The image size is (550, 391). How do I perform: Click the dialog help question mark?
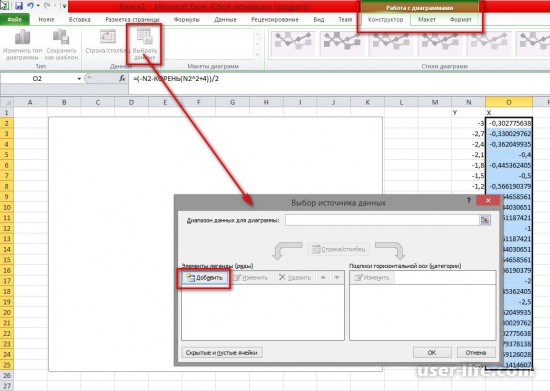(x=469, y=201)
